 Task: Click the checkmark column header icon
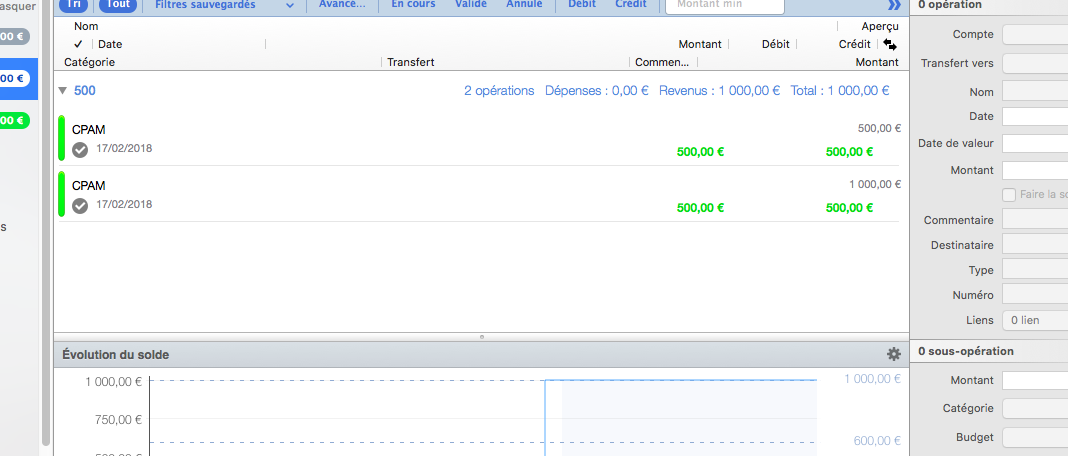(78, 44)
